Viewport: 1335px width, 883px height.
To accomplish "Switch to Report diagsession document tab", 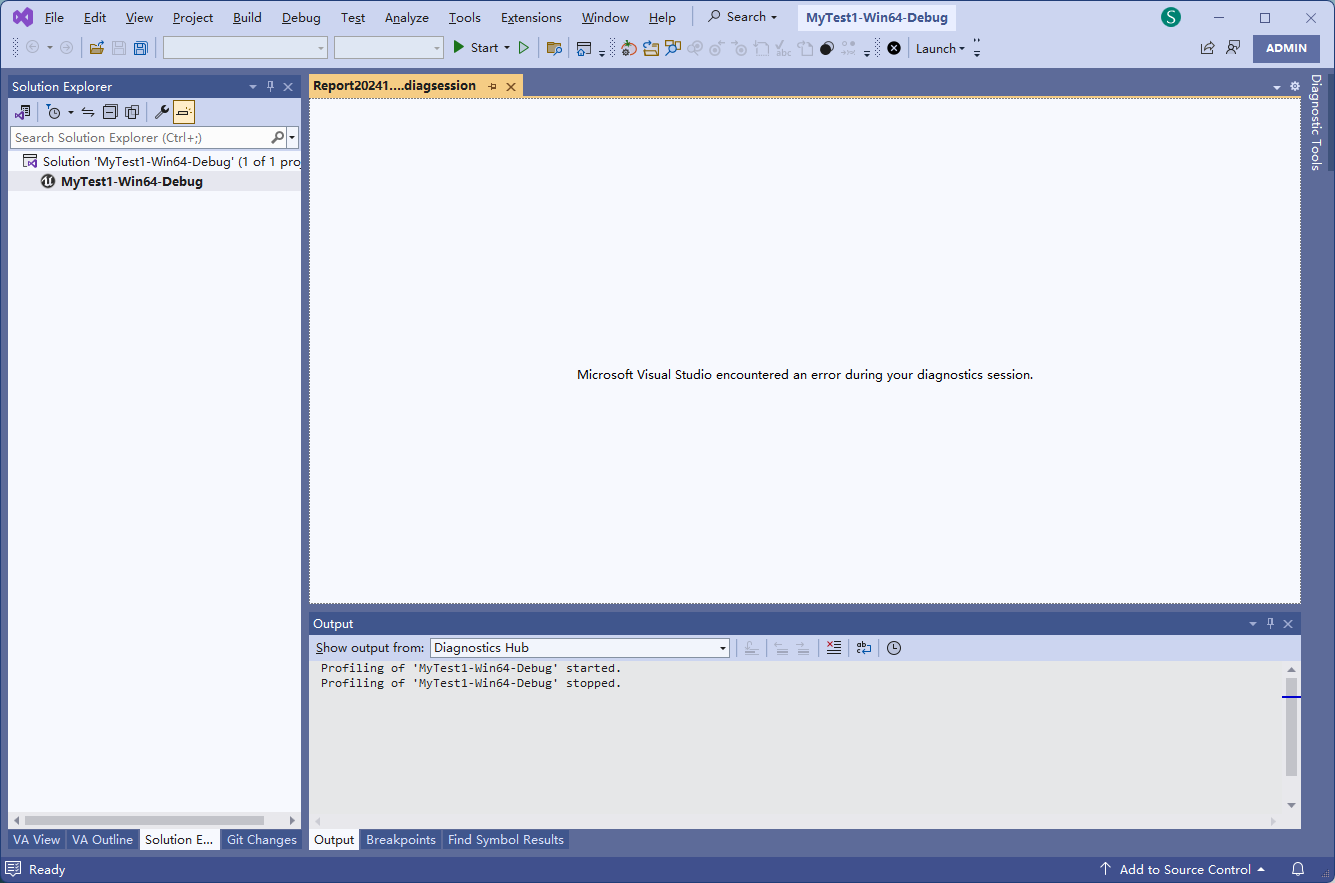I will click(394, 86).
